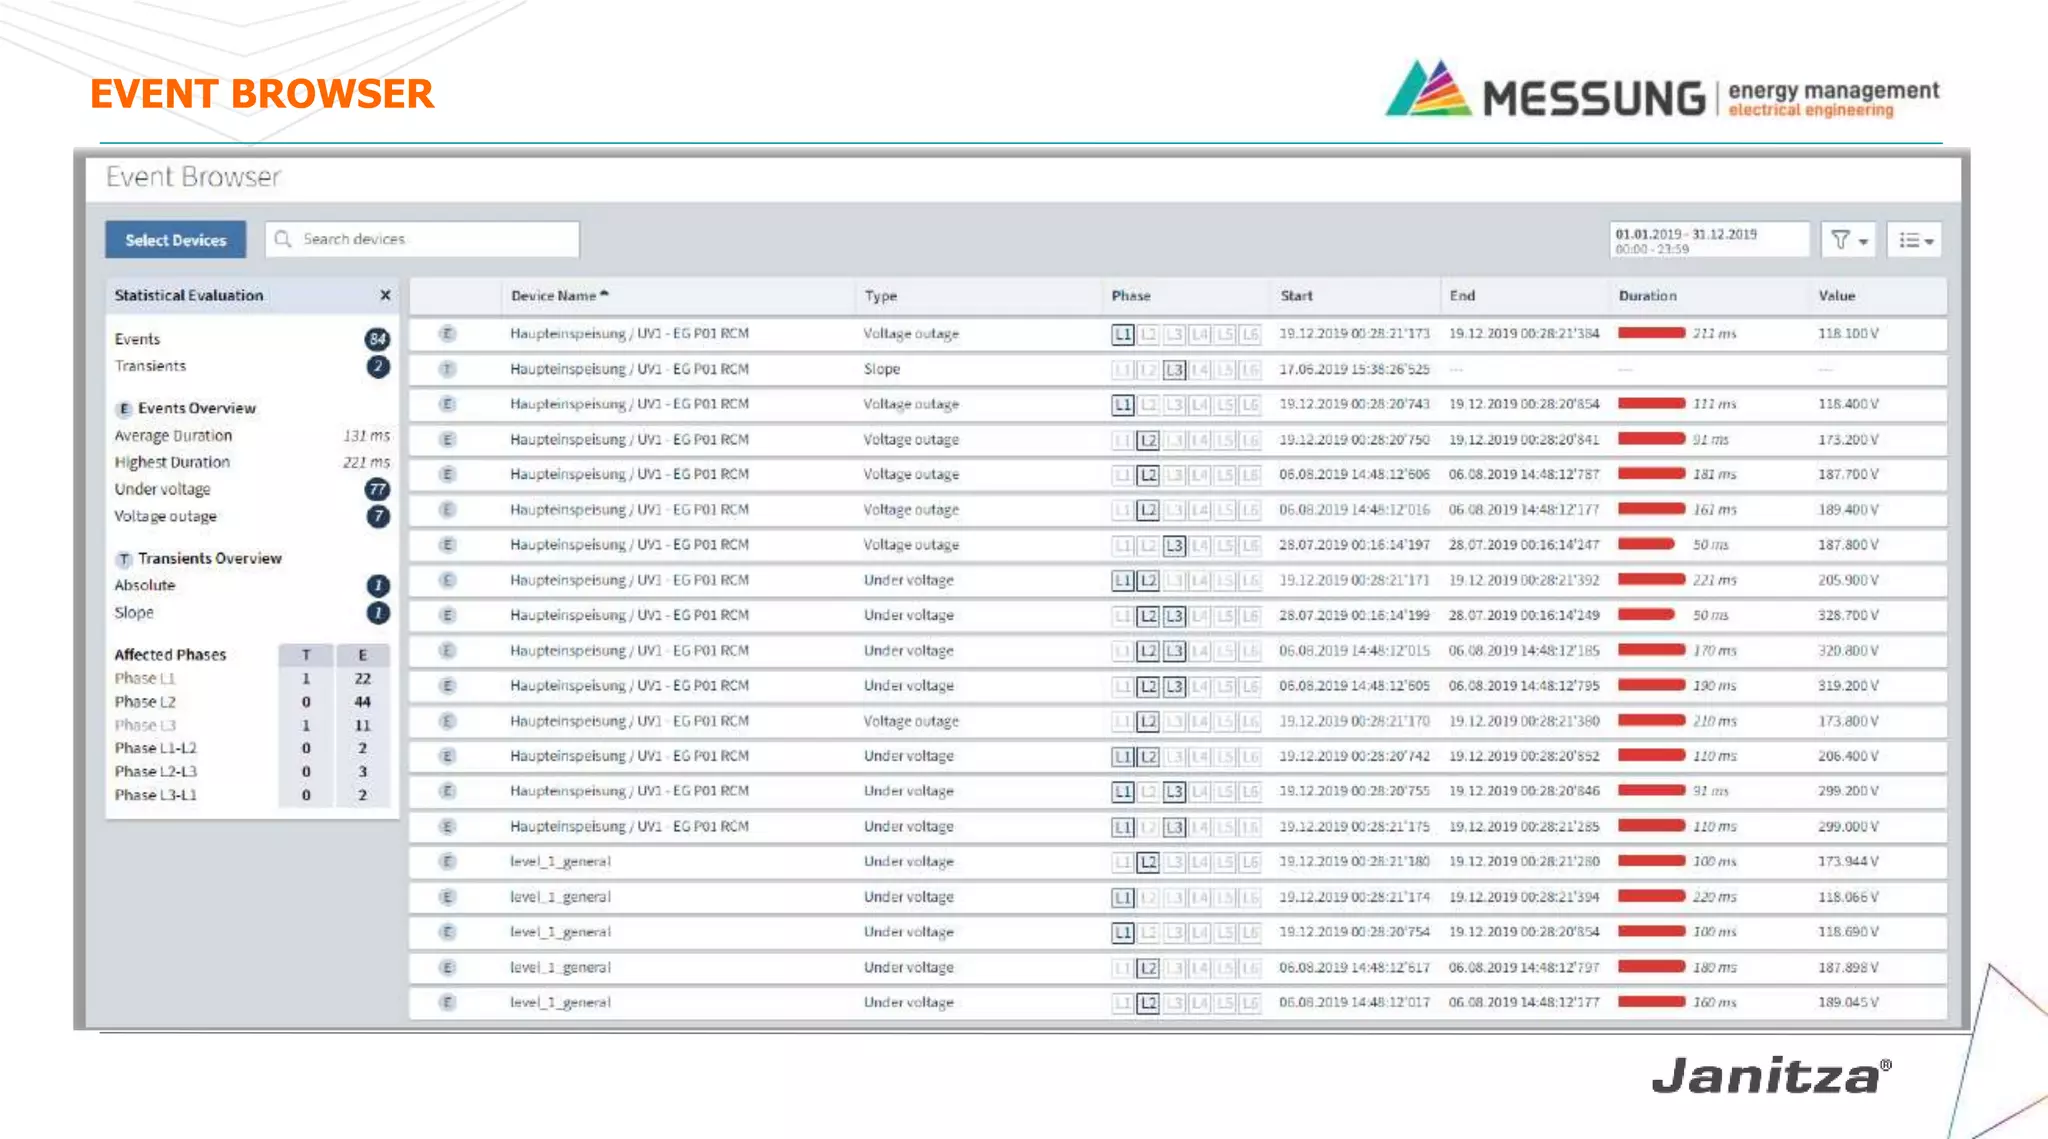Click the E icon beside Events Overview
This screenshot has width=2048, height=1139.
coord(124,409)
